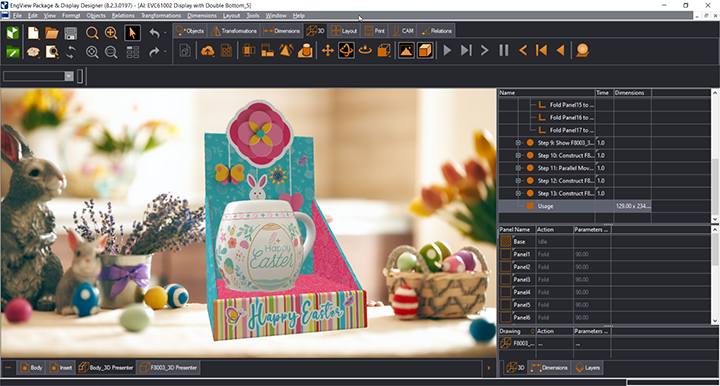Click the New document icon
The image size is (720, 386).
pos(33,33)
